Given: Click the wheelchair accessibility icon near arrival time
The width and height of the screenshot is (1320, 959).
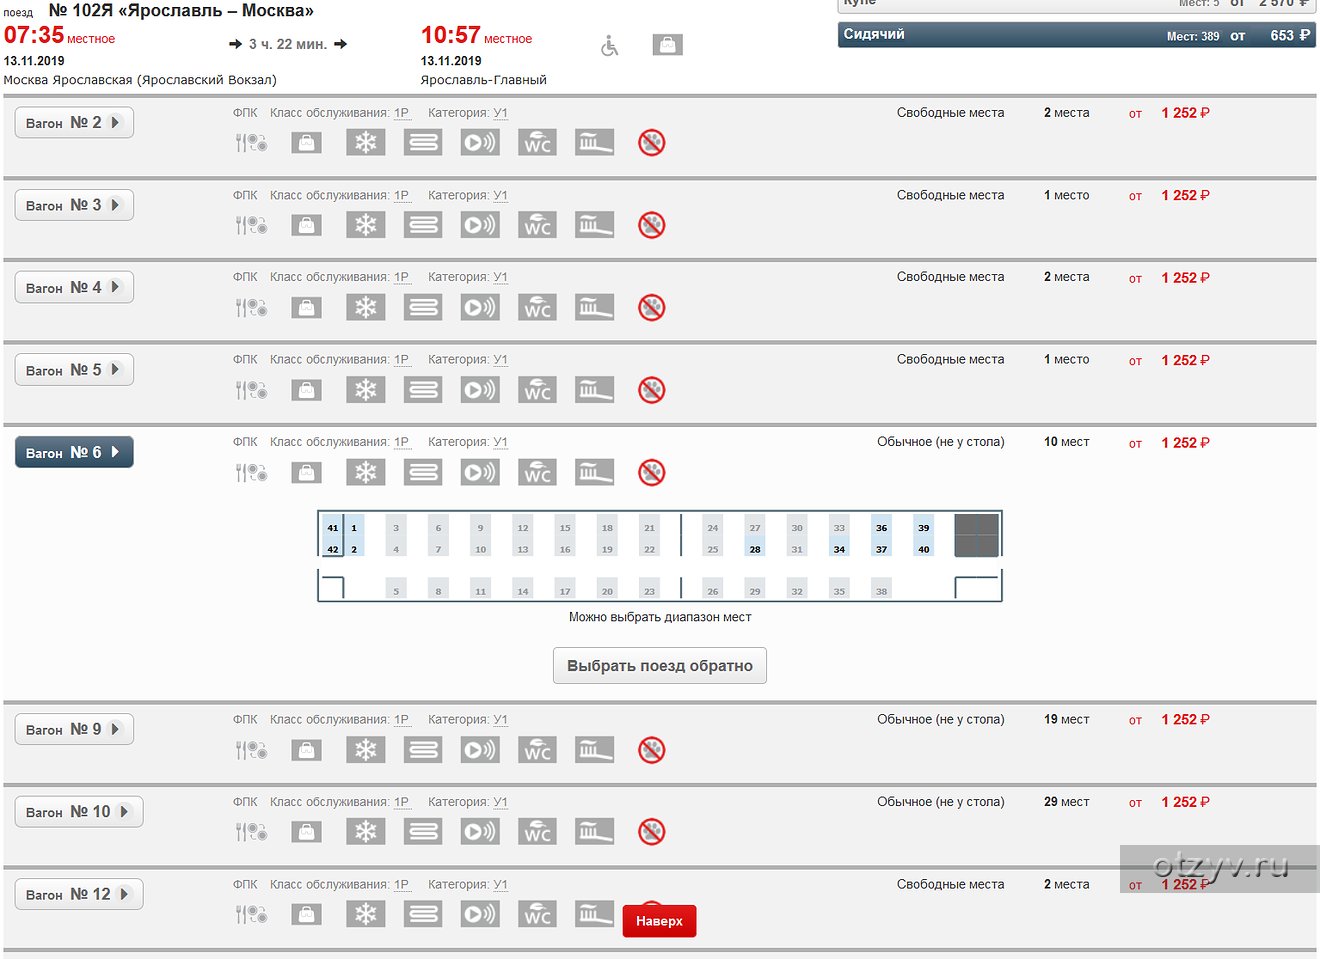Looking at the screenshot, I should tap(609, 46).
